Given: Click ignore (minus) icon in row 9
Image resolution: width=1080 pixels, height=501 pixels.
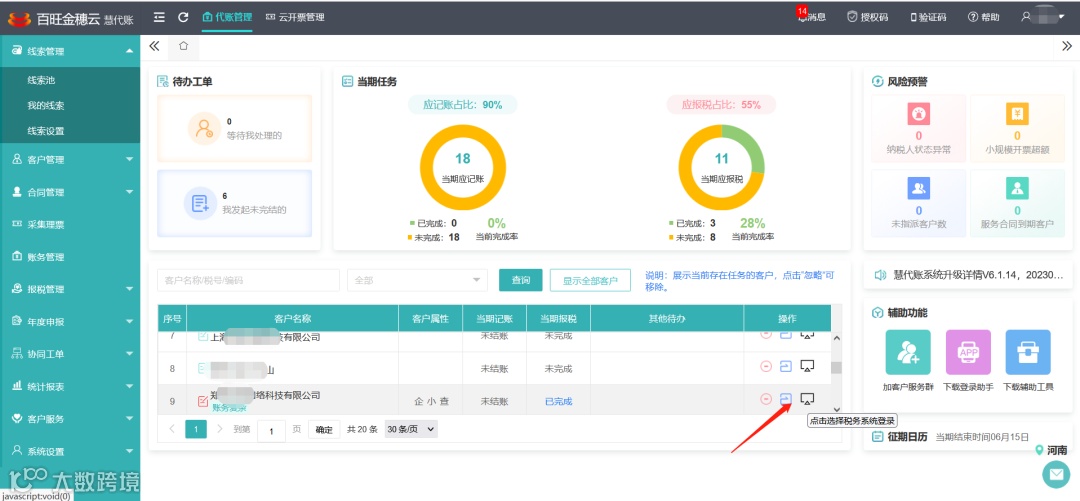Looking at the screenshot, I should pos(765,398).
